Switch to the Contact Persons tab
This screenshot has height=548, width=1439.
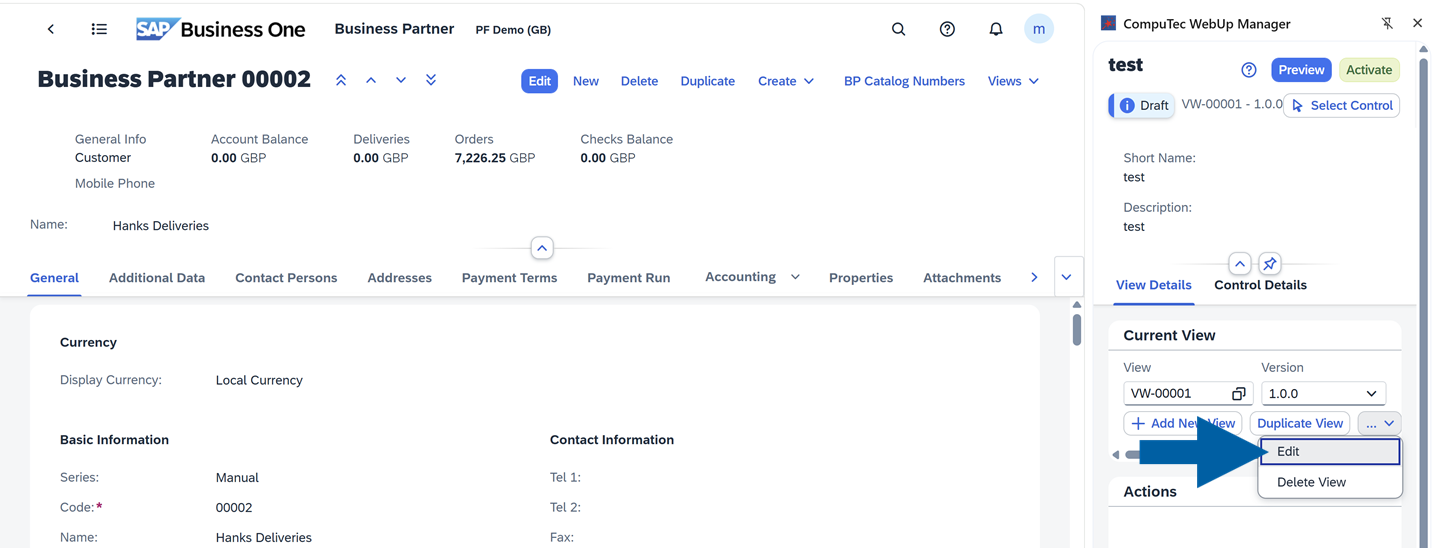pos(286,278)
